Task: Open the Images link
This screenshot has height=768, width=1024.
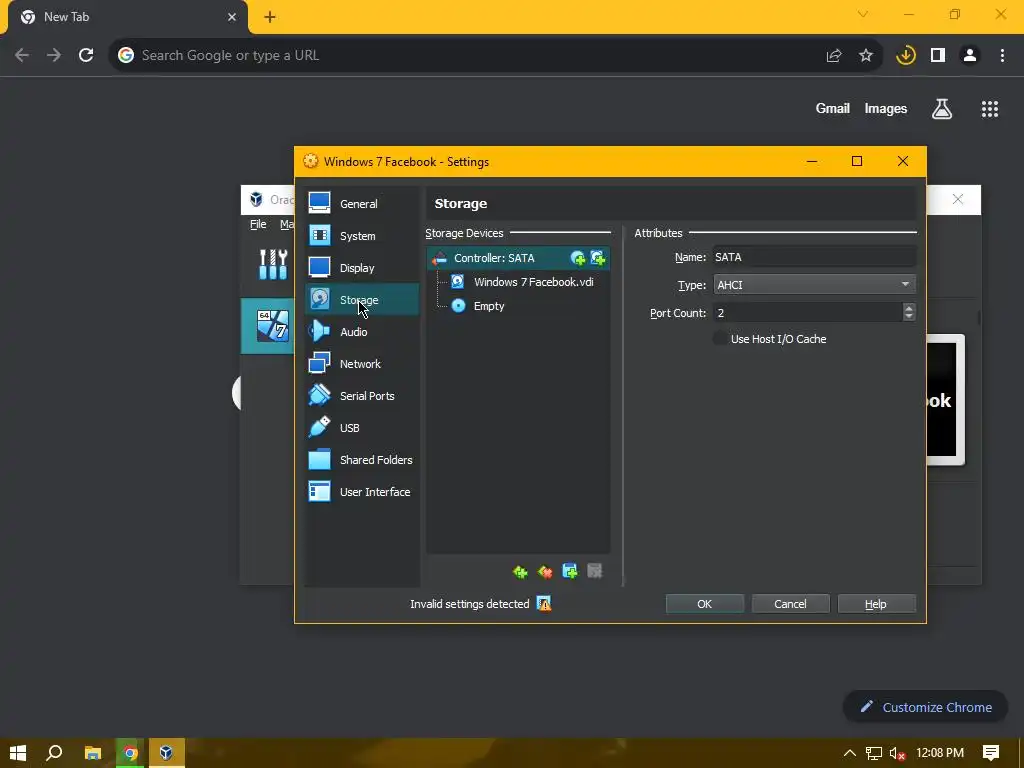Action: tap(886, 108)
